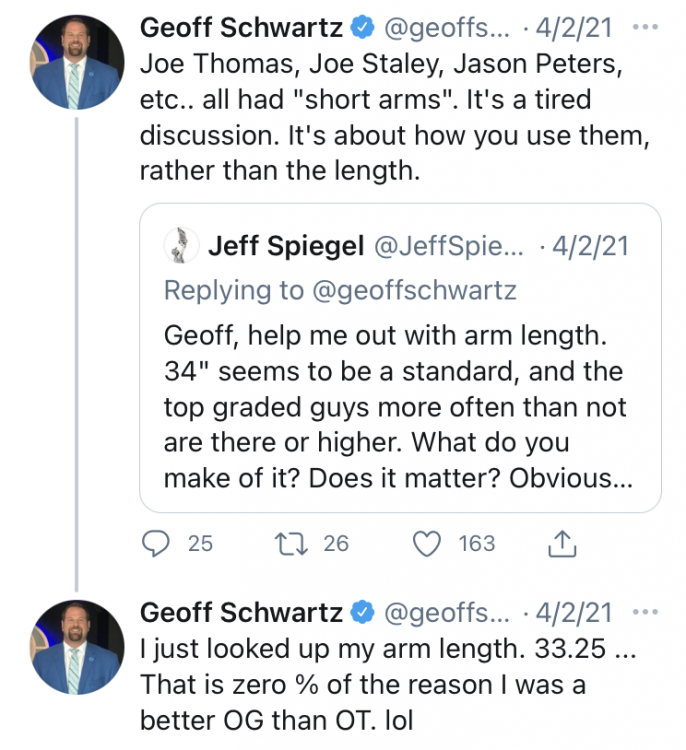Open the reply tweet about 33.25 arm length
The image size is (686, 750).
tap(390, 685)
